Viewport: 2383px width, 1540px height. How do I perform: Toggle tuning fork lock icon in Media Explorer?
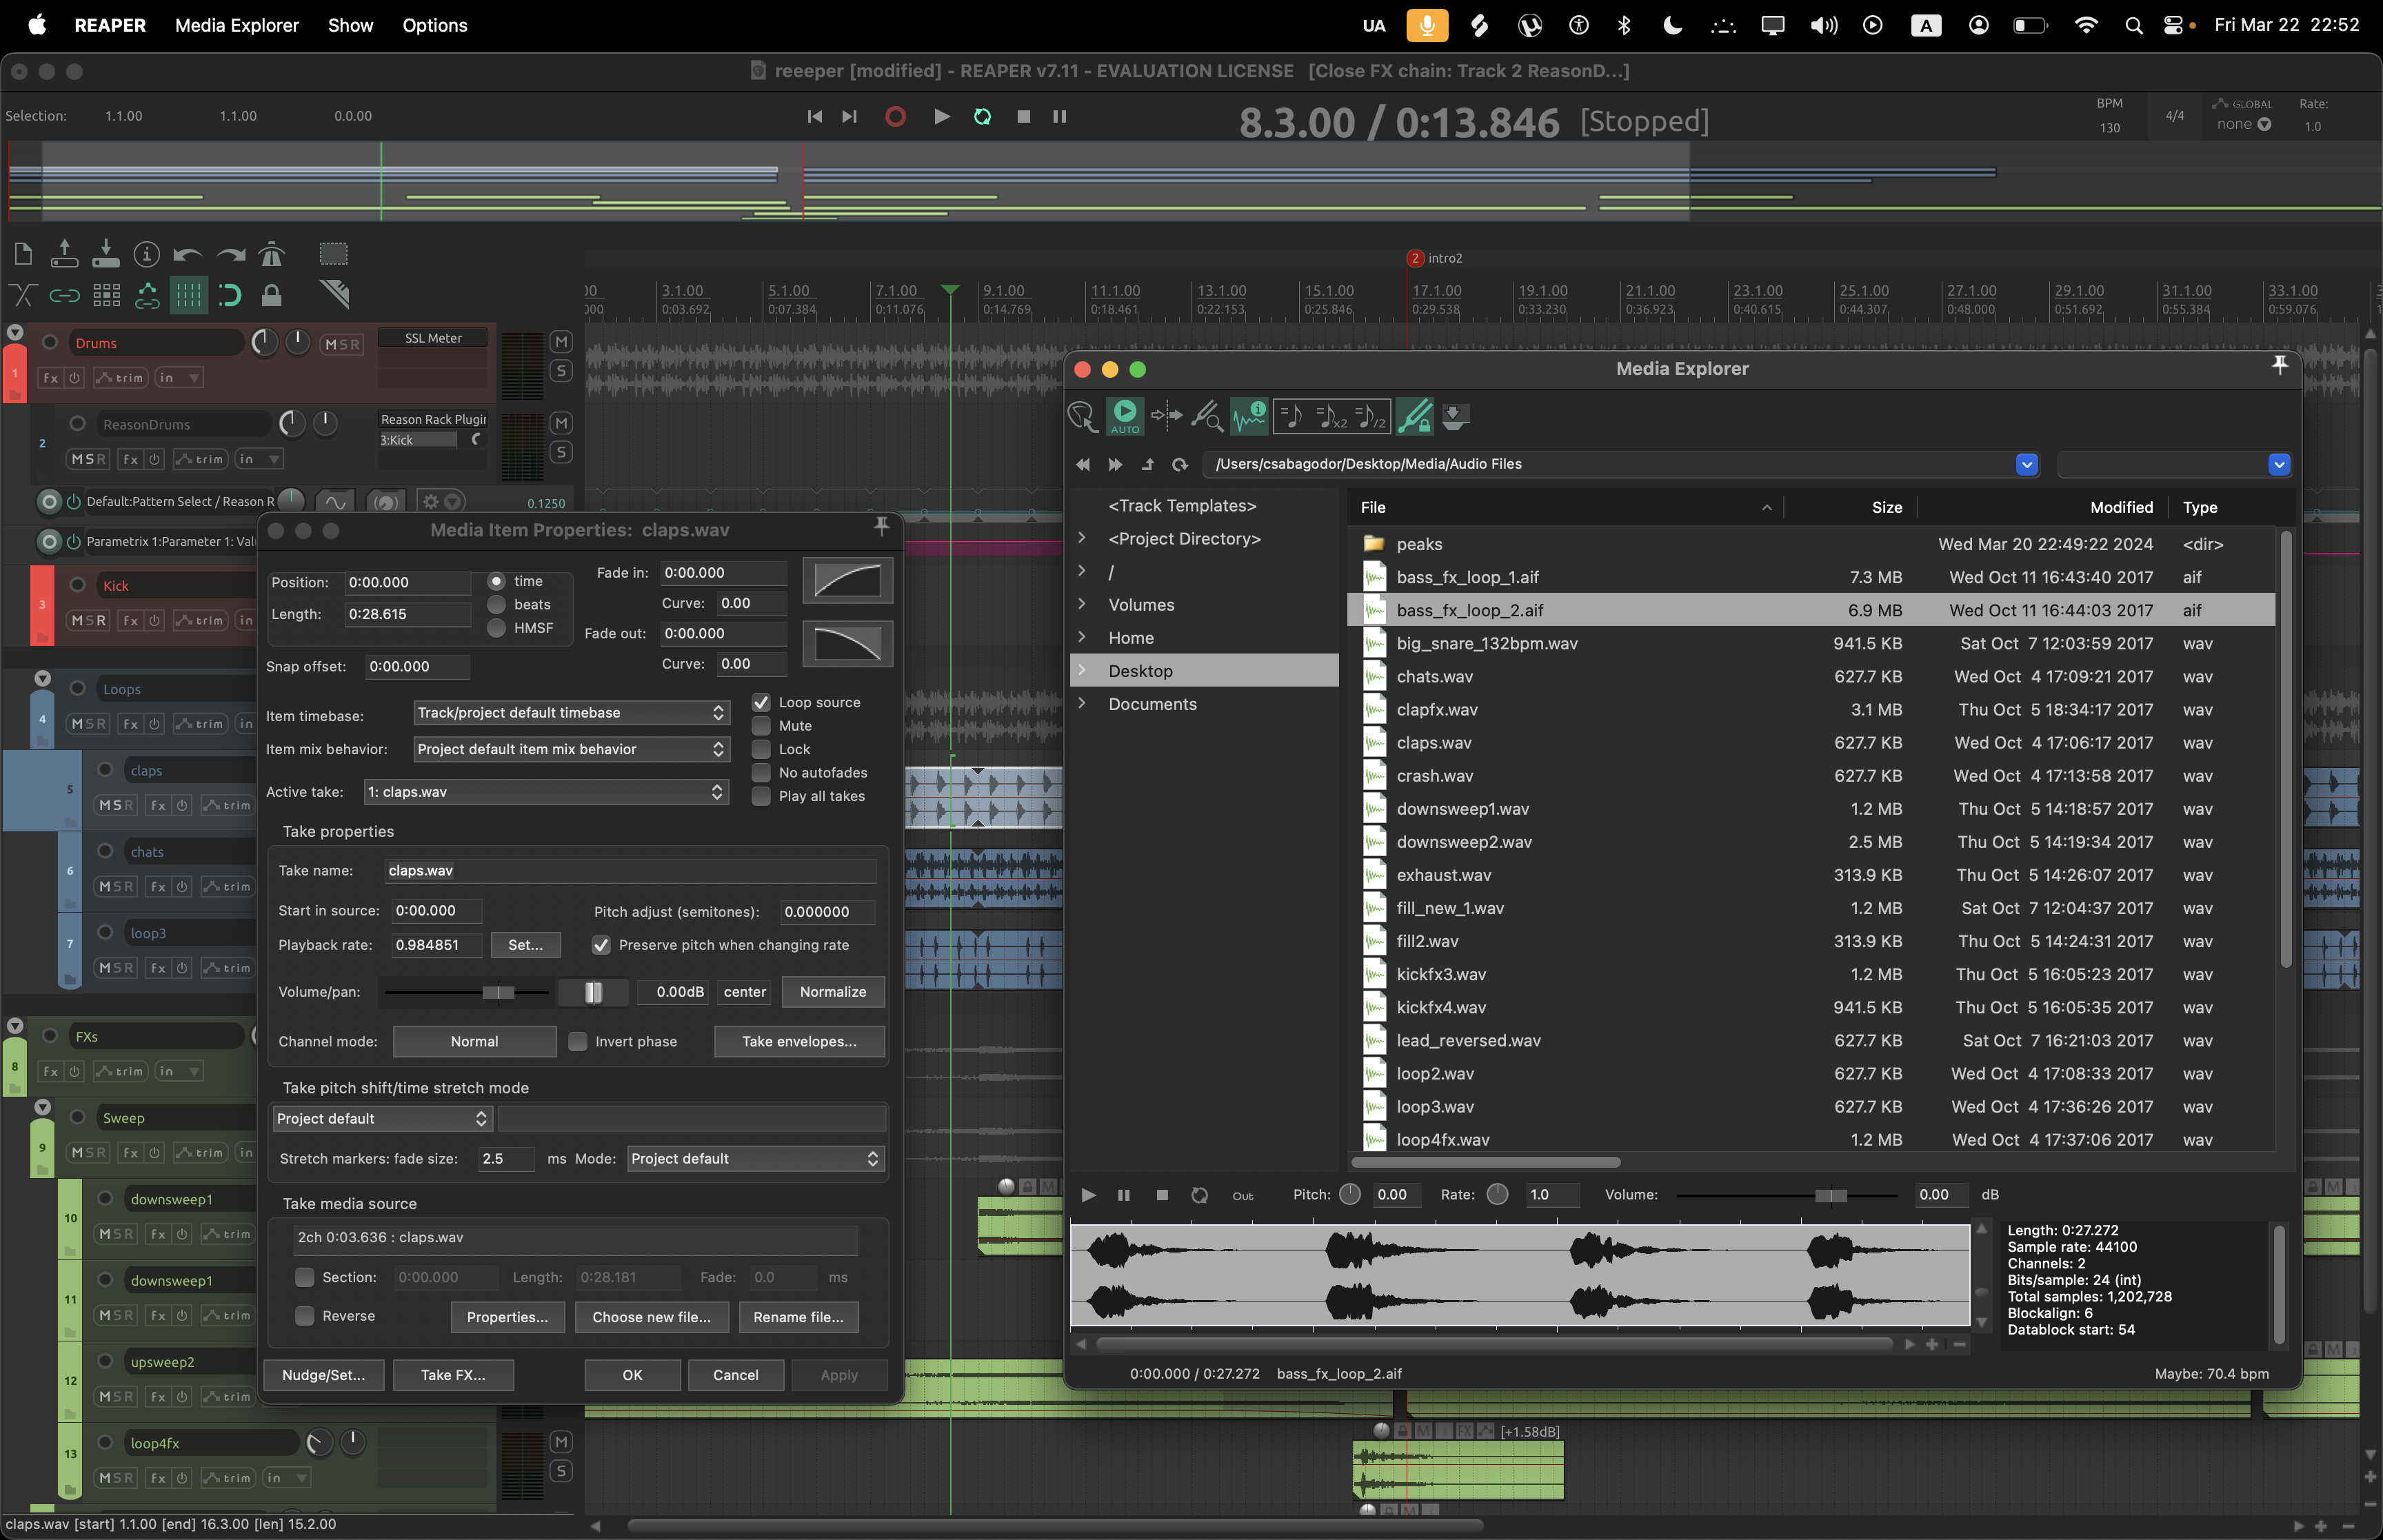click(1415, 415)
